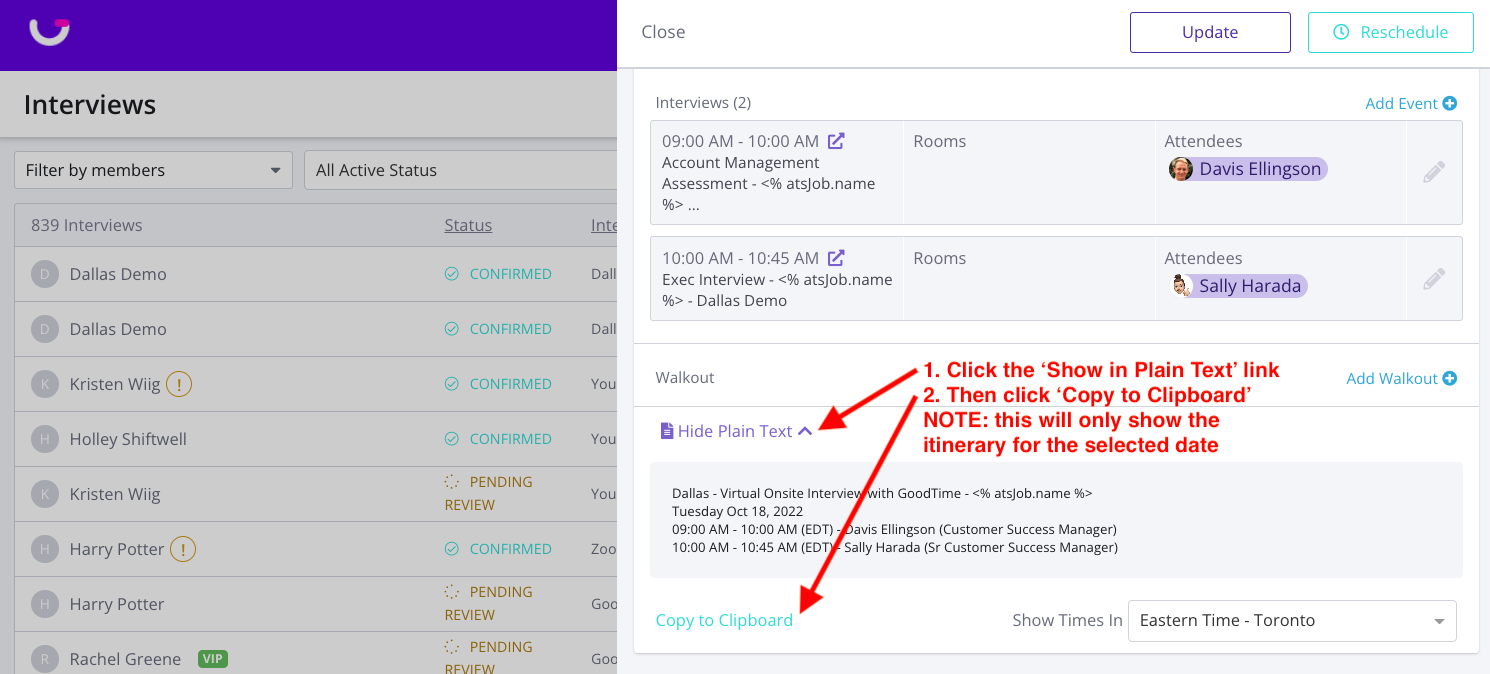The height and width of the screenshot is (674, 1490).
Task: Open Holley Shiftwell interview row
Action: [316, 439]
